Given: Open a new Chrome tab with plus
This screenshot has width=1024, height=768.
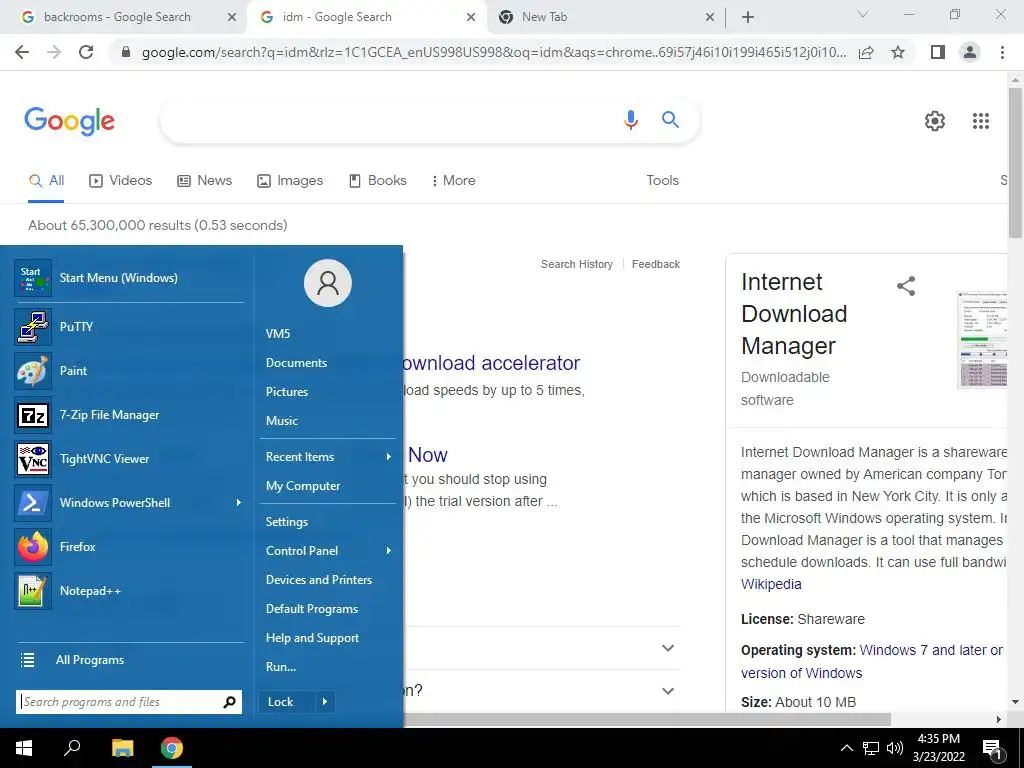Looking at the screenshot, I should coord(748,17).
